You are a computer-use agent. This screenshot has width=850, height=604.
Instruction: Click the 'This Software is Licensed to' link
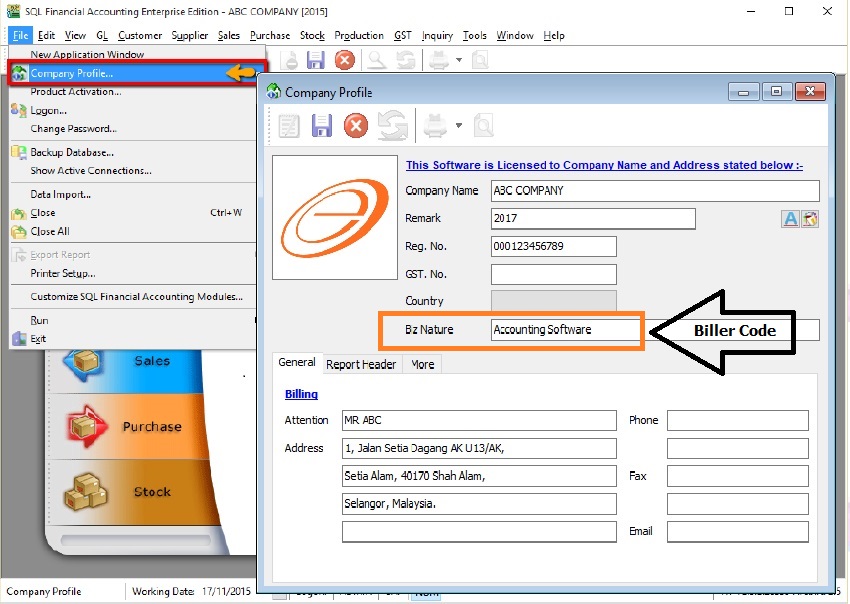click(604, 165)
